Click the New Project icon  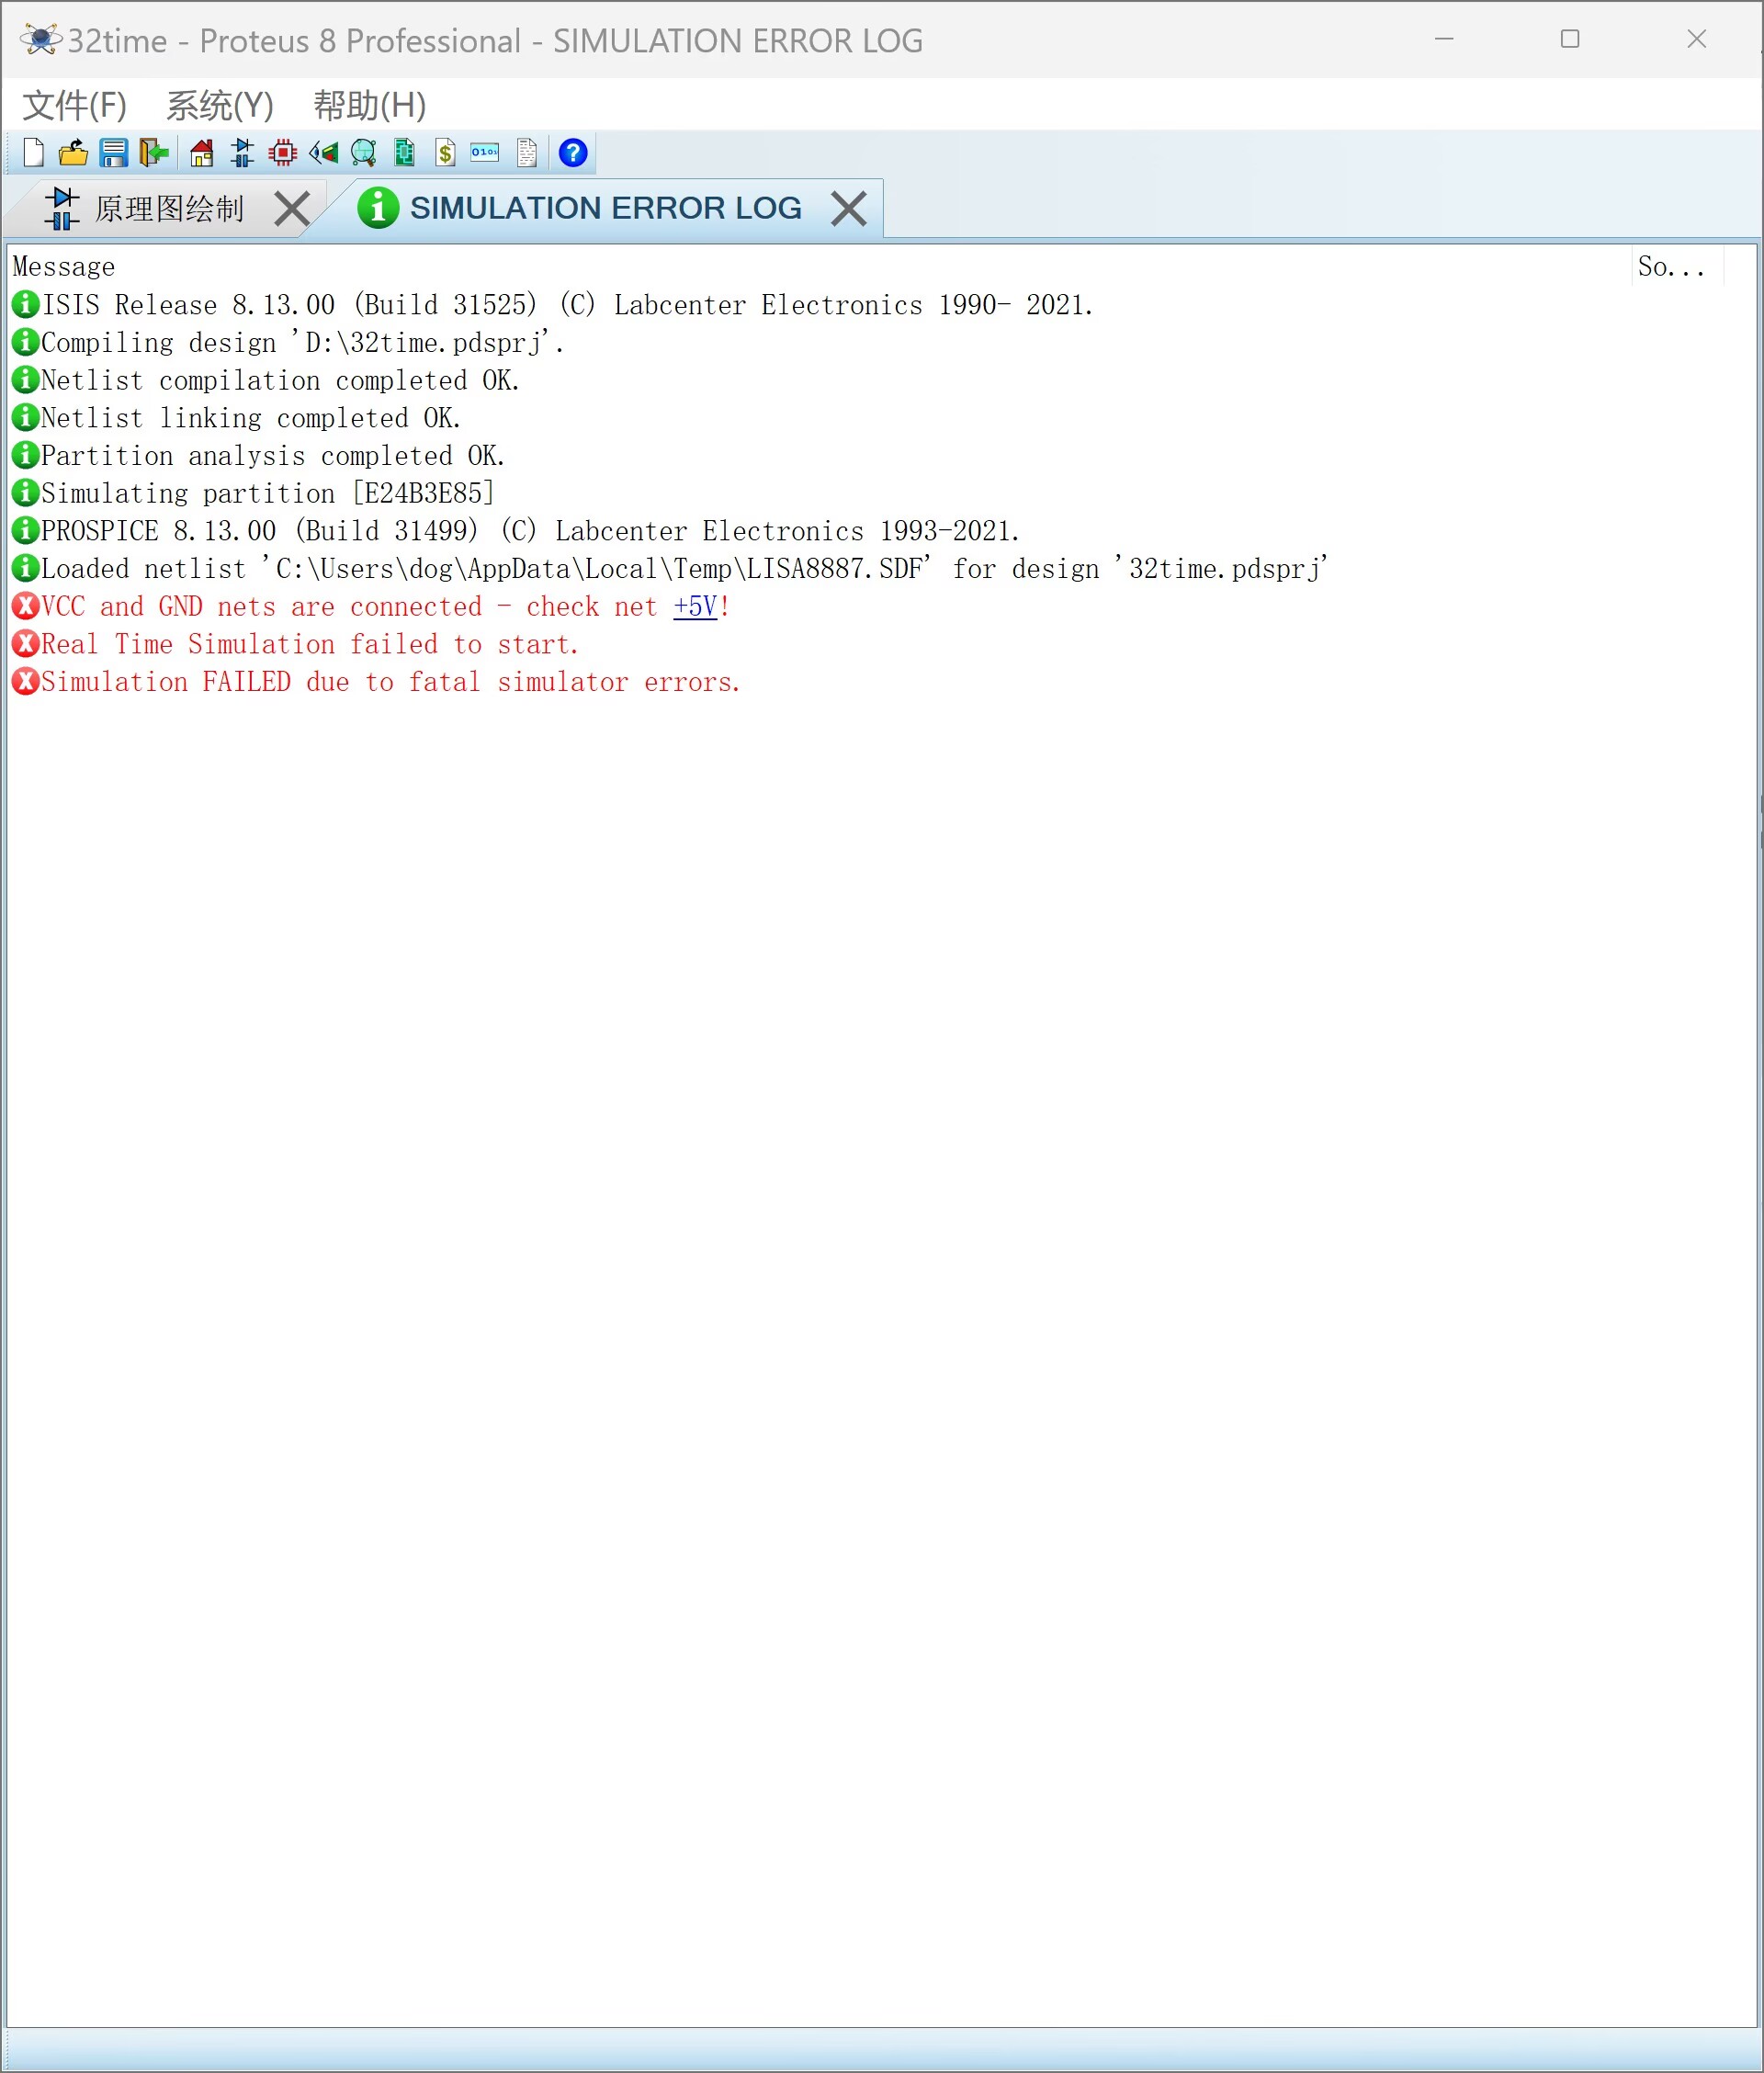point(34,153)
